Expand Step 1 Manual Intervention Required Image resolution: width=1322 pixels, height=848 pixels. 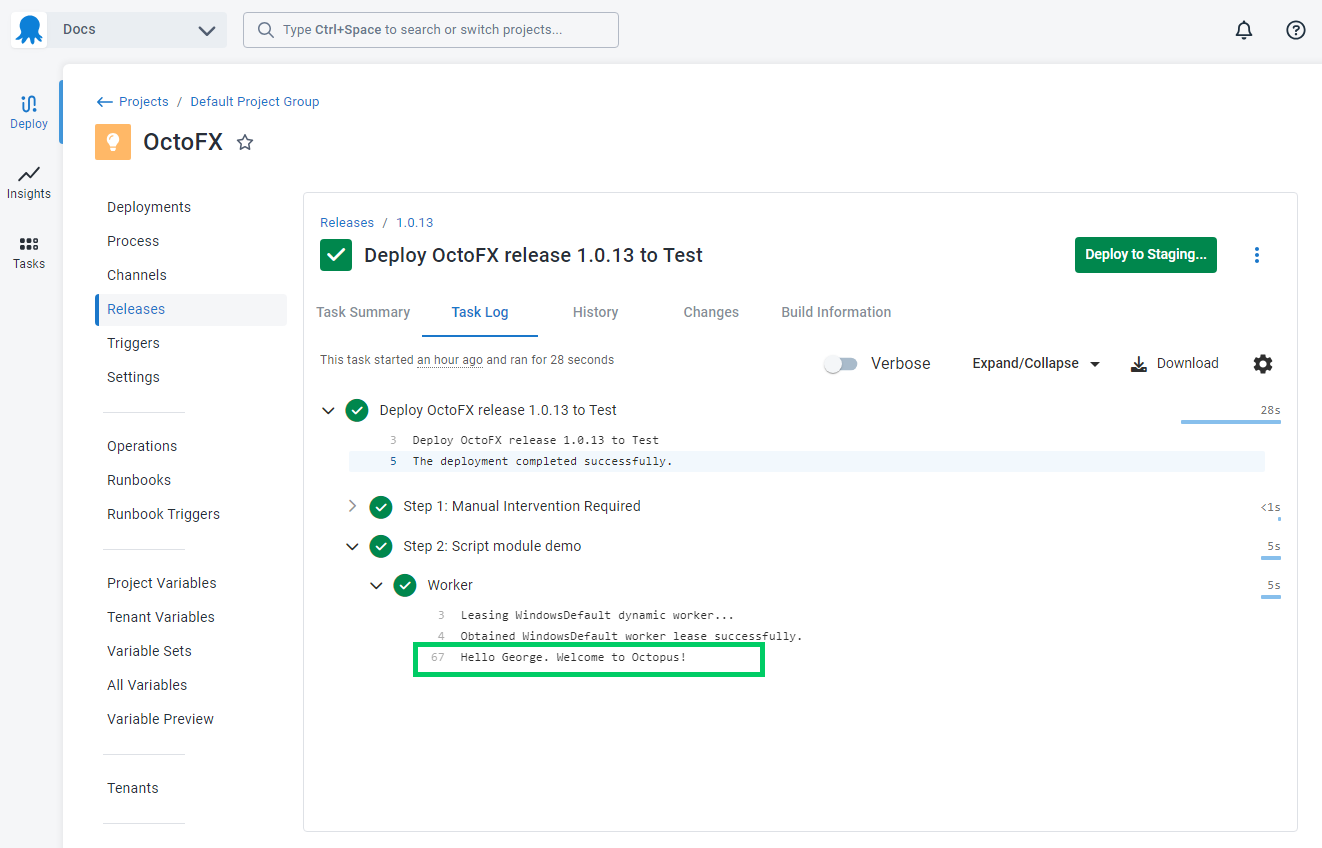[x=352, y=506]
